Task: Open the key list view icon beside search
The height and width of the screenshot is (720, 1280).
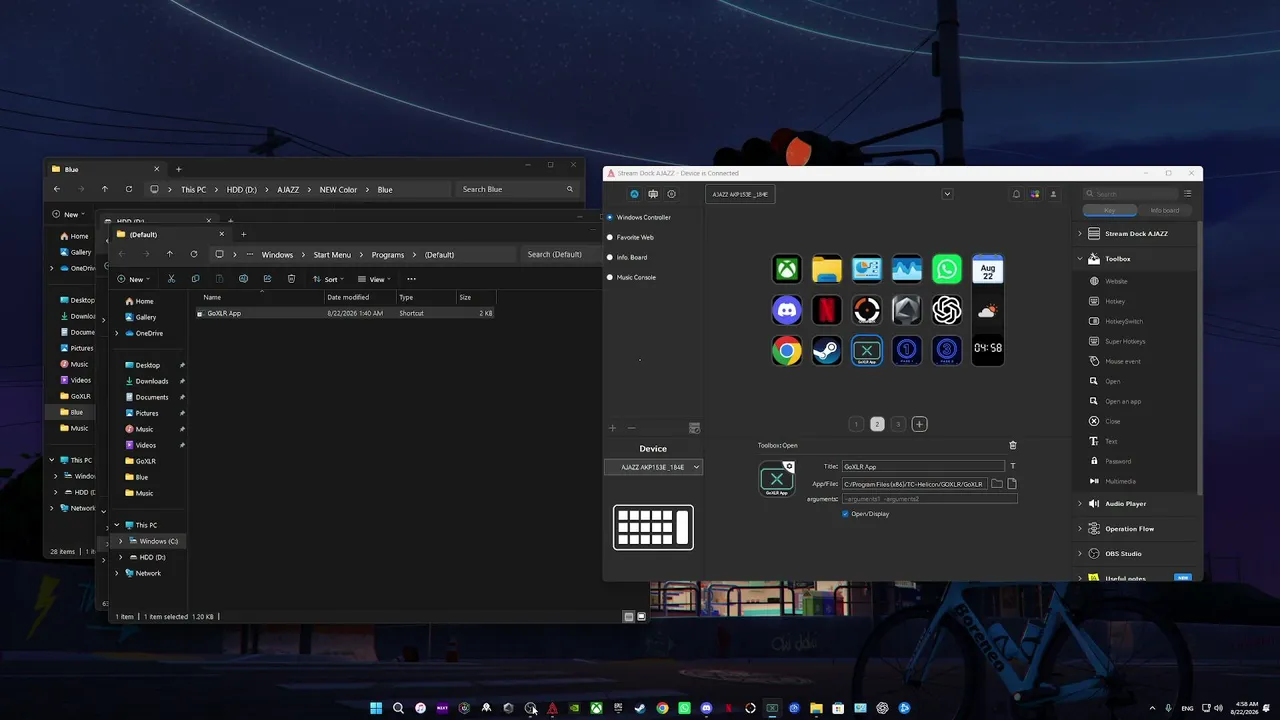Action: (1188, 194)
